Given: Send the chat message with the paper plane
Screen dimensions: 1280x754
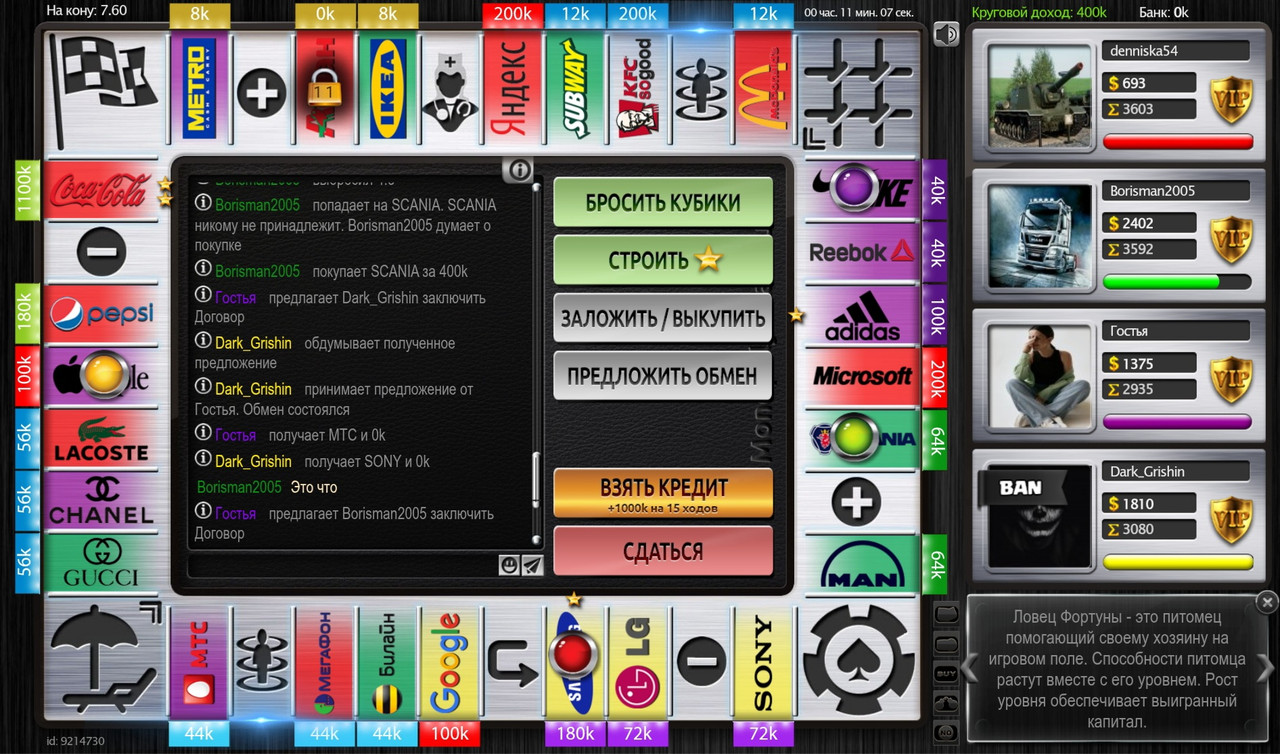Looking at the screenshot, I should coord(533,565).
